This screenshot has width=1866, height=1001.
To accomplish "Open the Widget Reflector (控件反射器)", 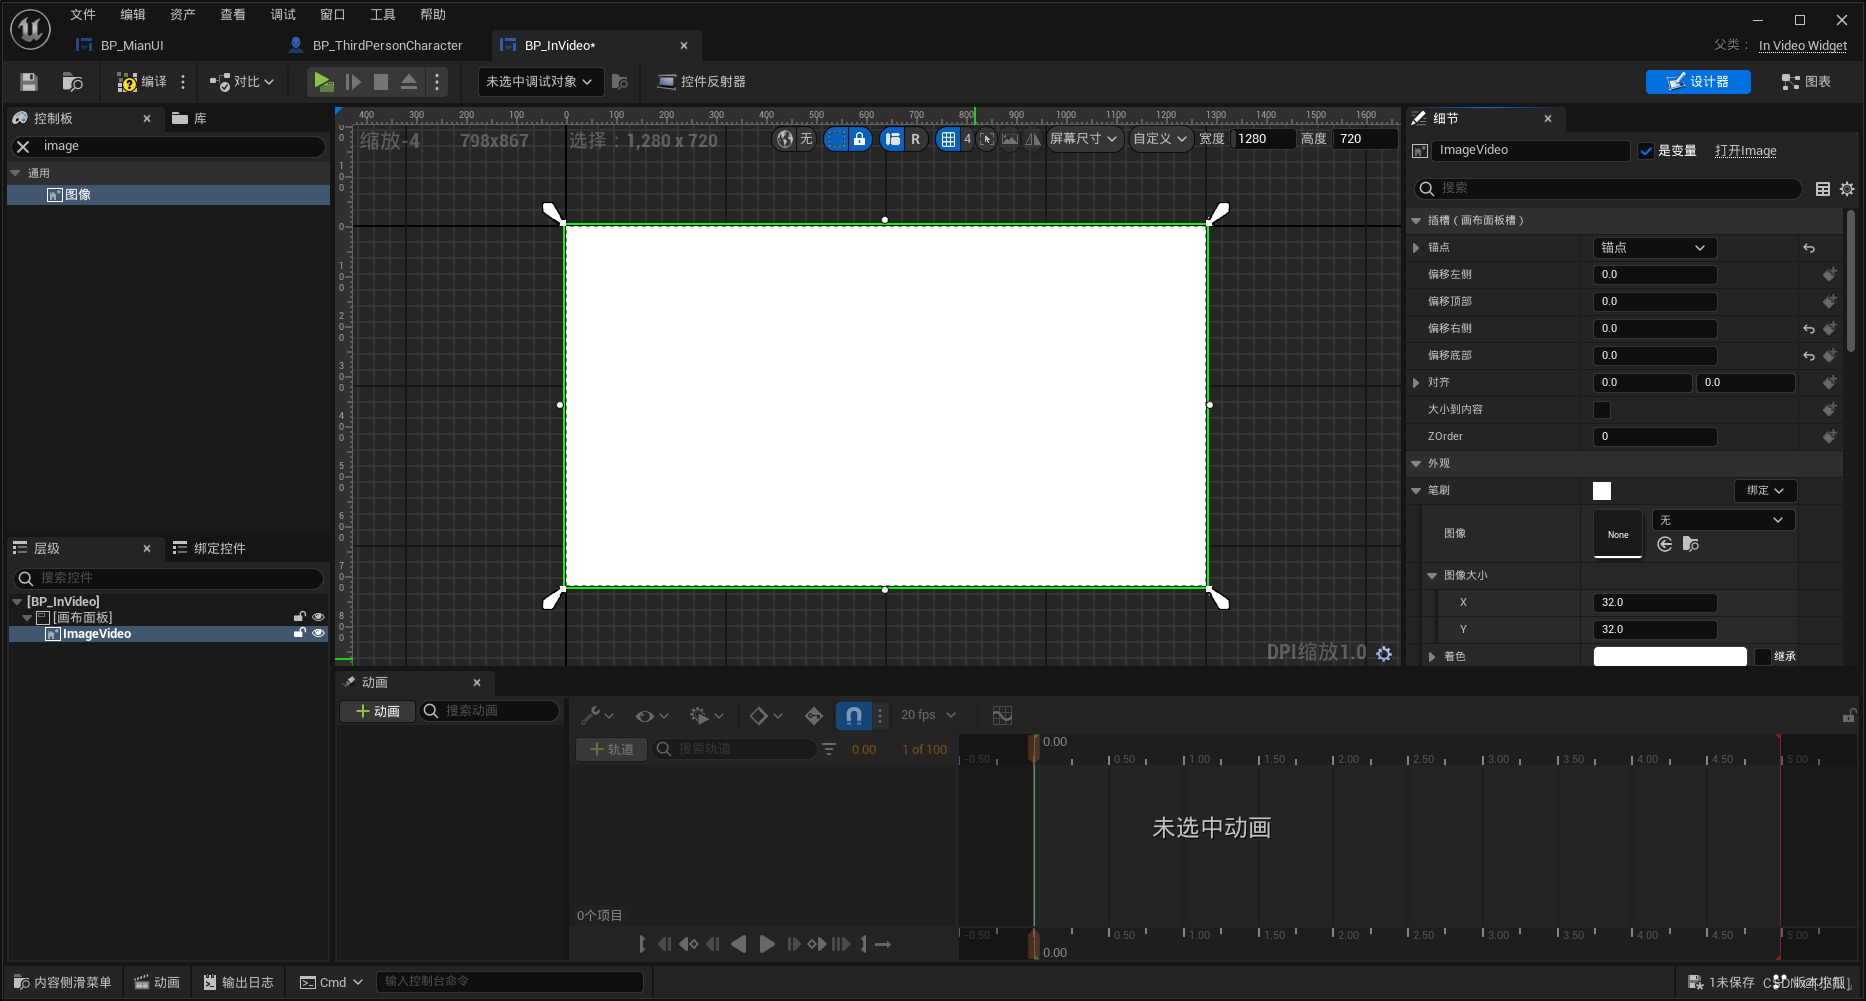I will click(701, 82).
